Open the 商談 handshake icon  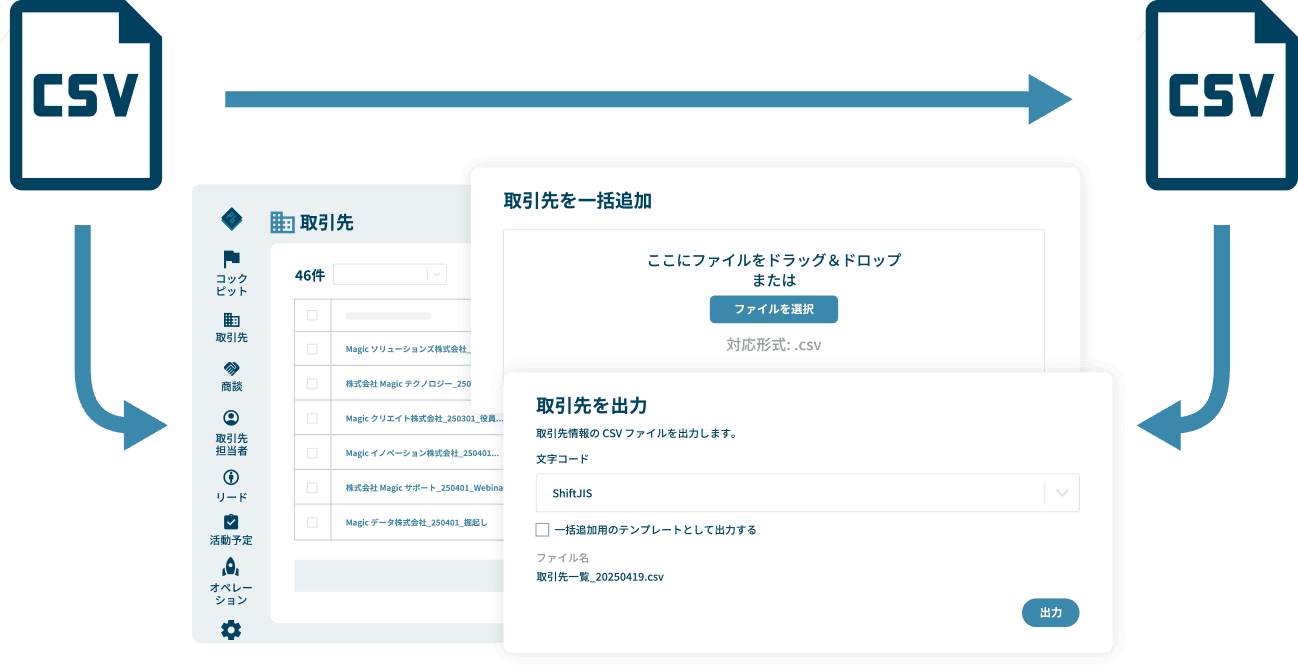(x=231, y=369)
